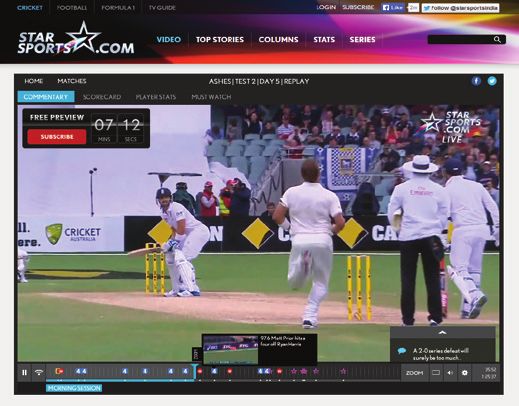The height and width of the screenshot is (406, 519).
Task: Open the COMMENTARY tab
Action: coord(46,97)
